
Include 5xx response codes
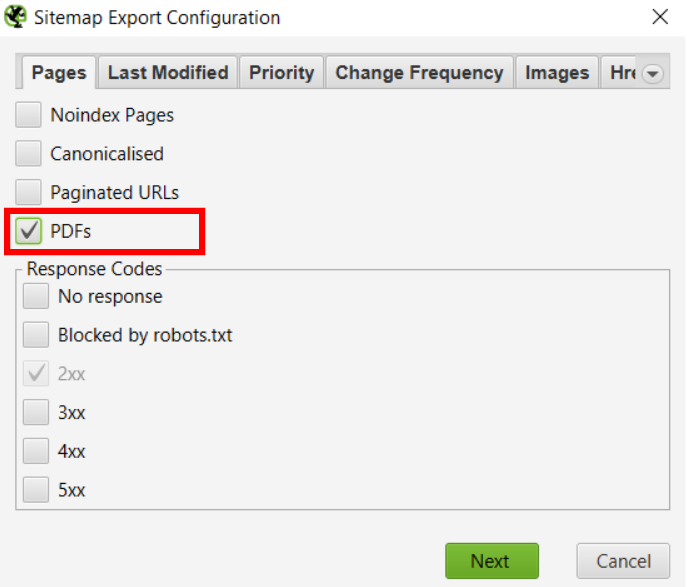click(x=36, y=489)
